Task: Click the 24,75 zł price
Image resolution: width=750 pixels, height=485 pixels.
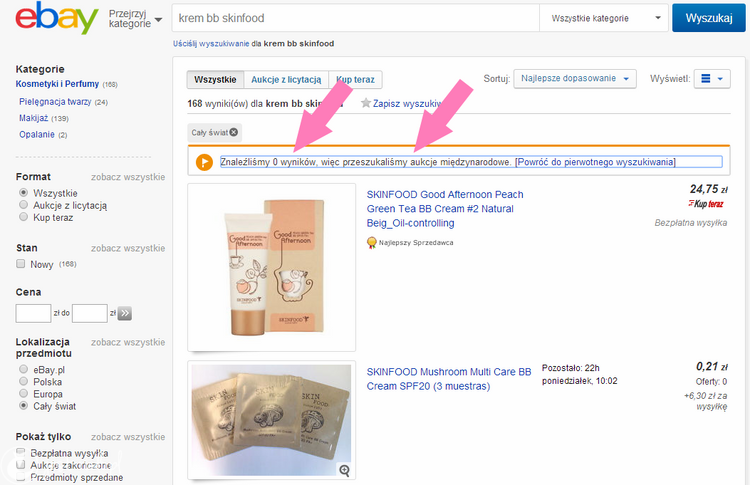Action: tap(708, 189)
